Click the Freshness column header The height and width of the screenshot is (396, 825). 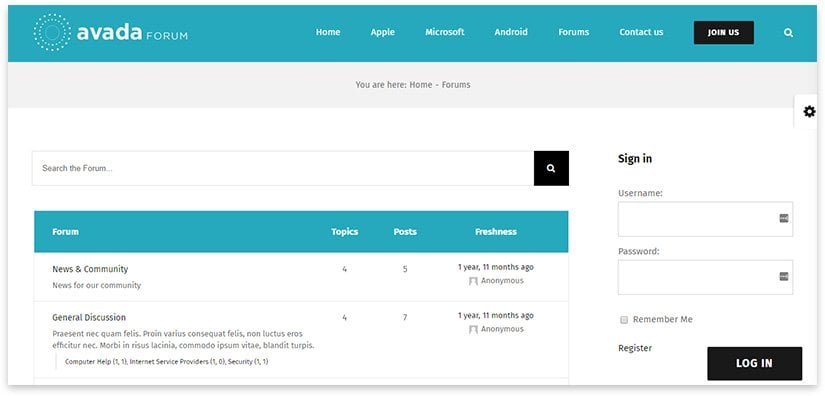[496, 231]
